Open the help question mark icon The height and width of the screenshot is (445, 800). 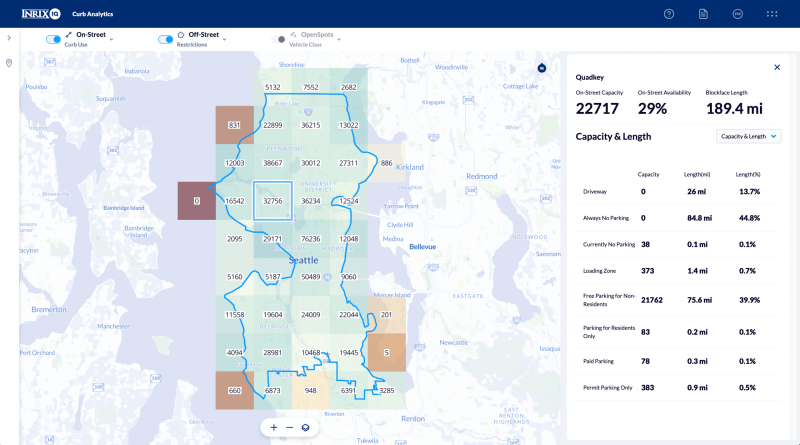click(668, 14)
